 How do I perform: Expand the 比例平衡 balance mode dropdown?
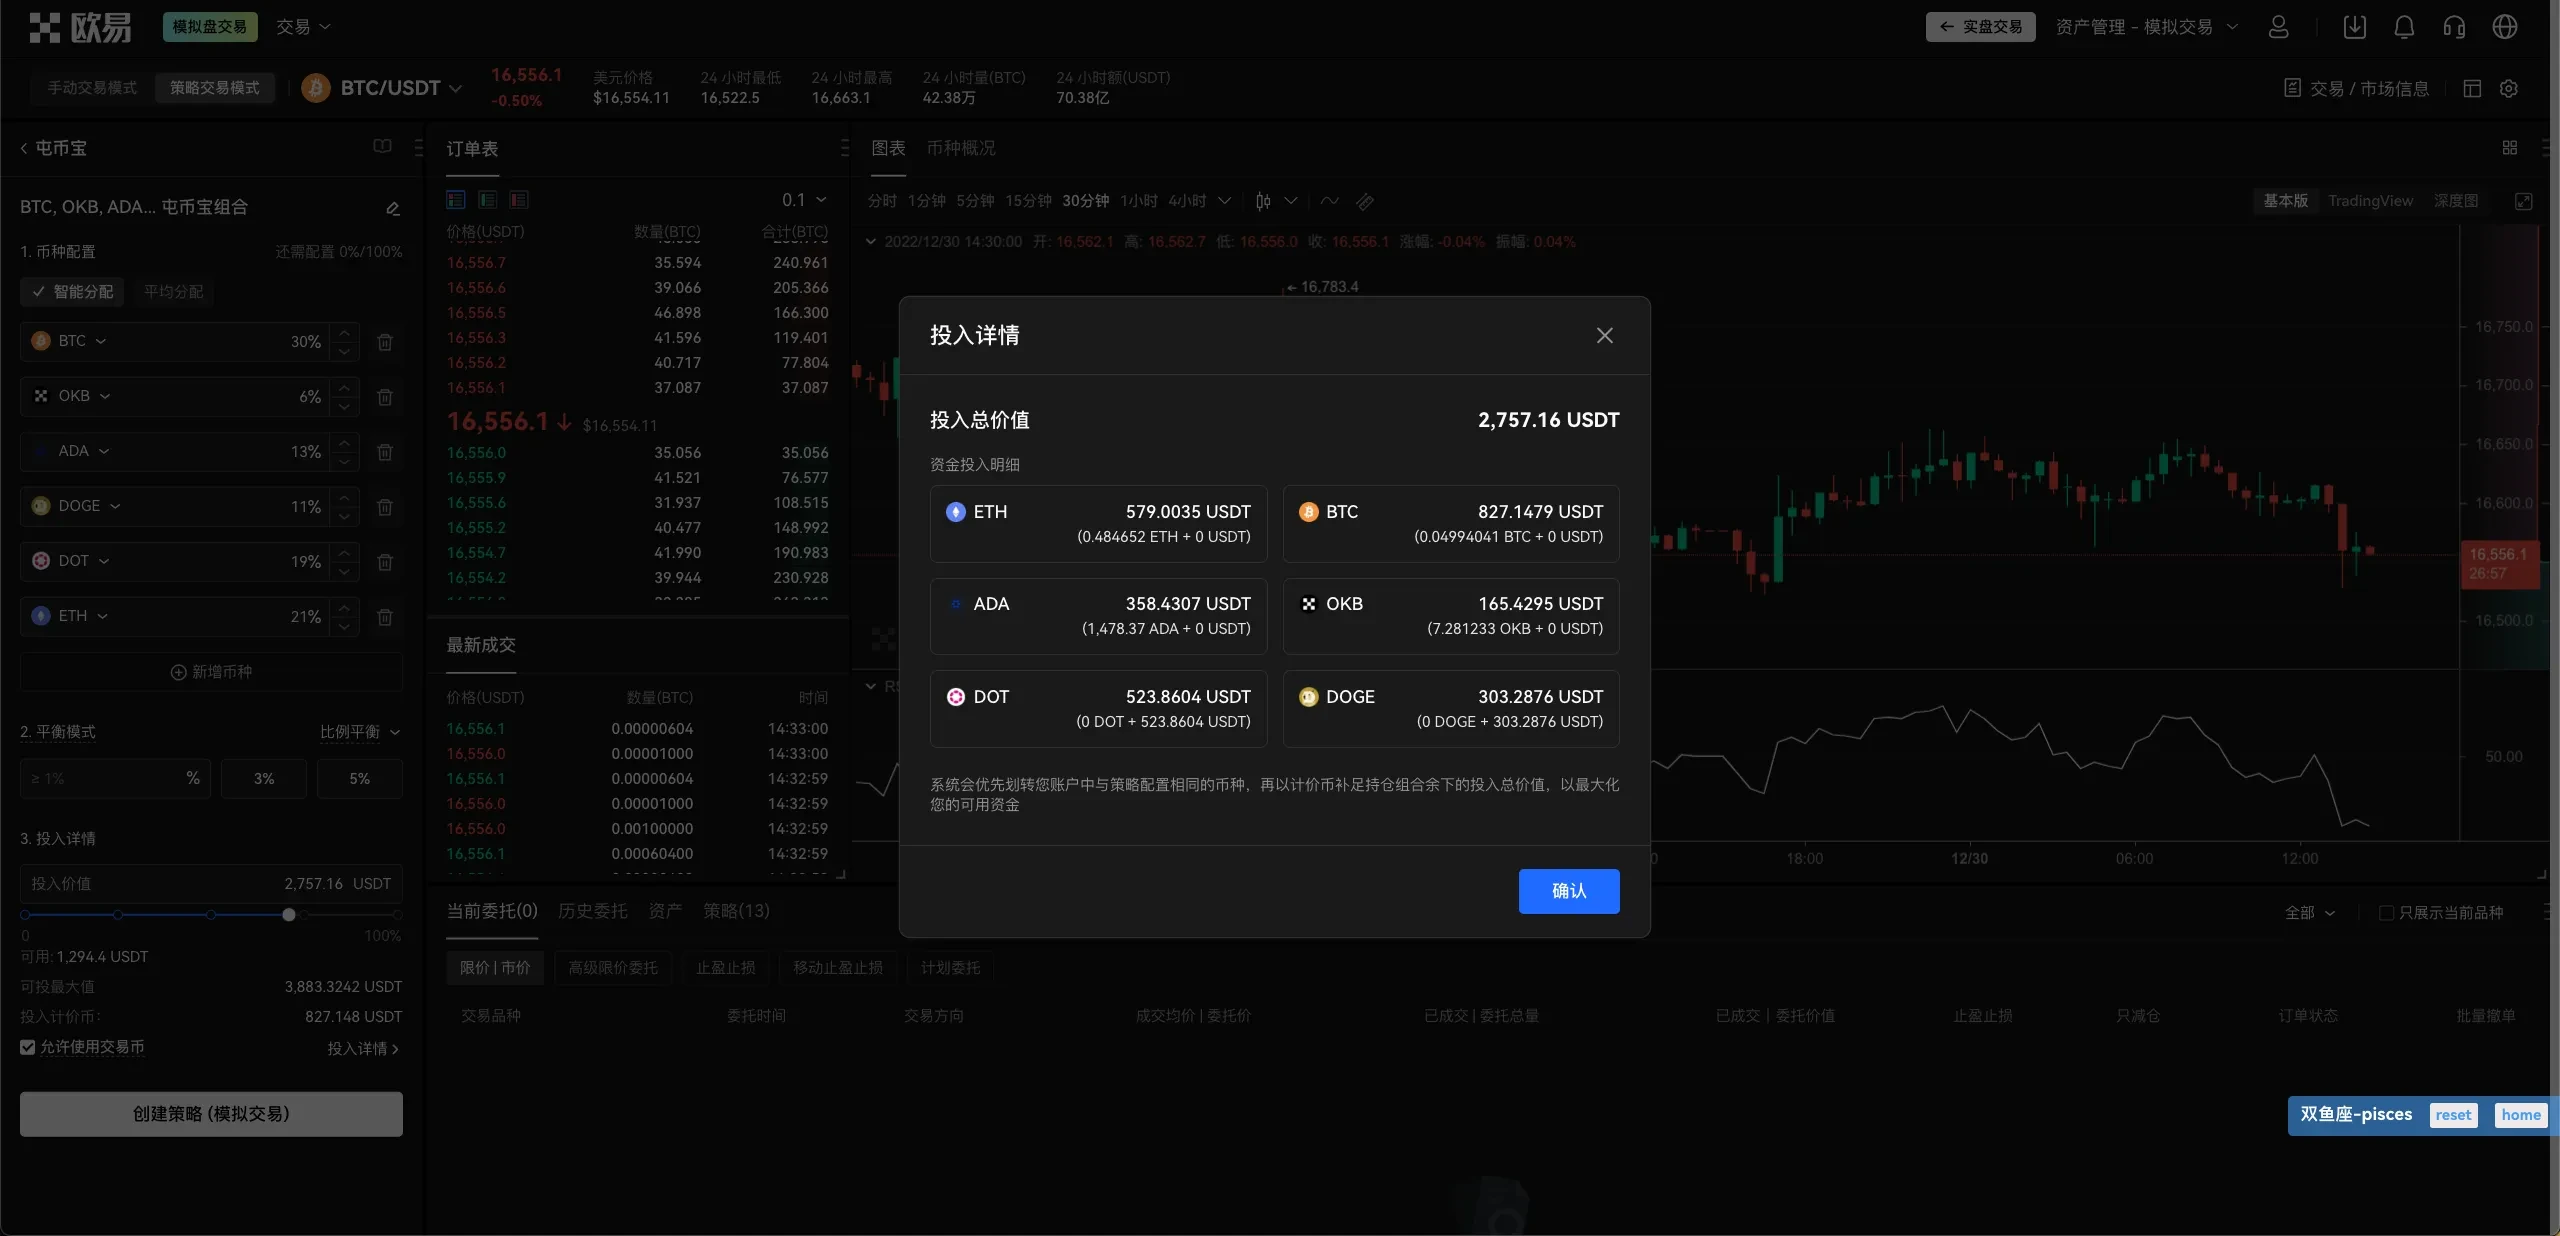point(360,733)
